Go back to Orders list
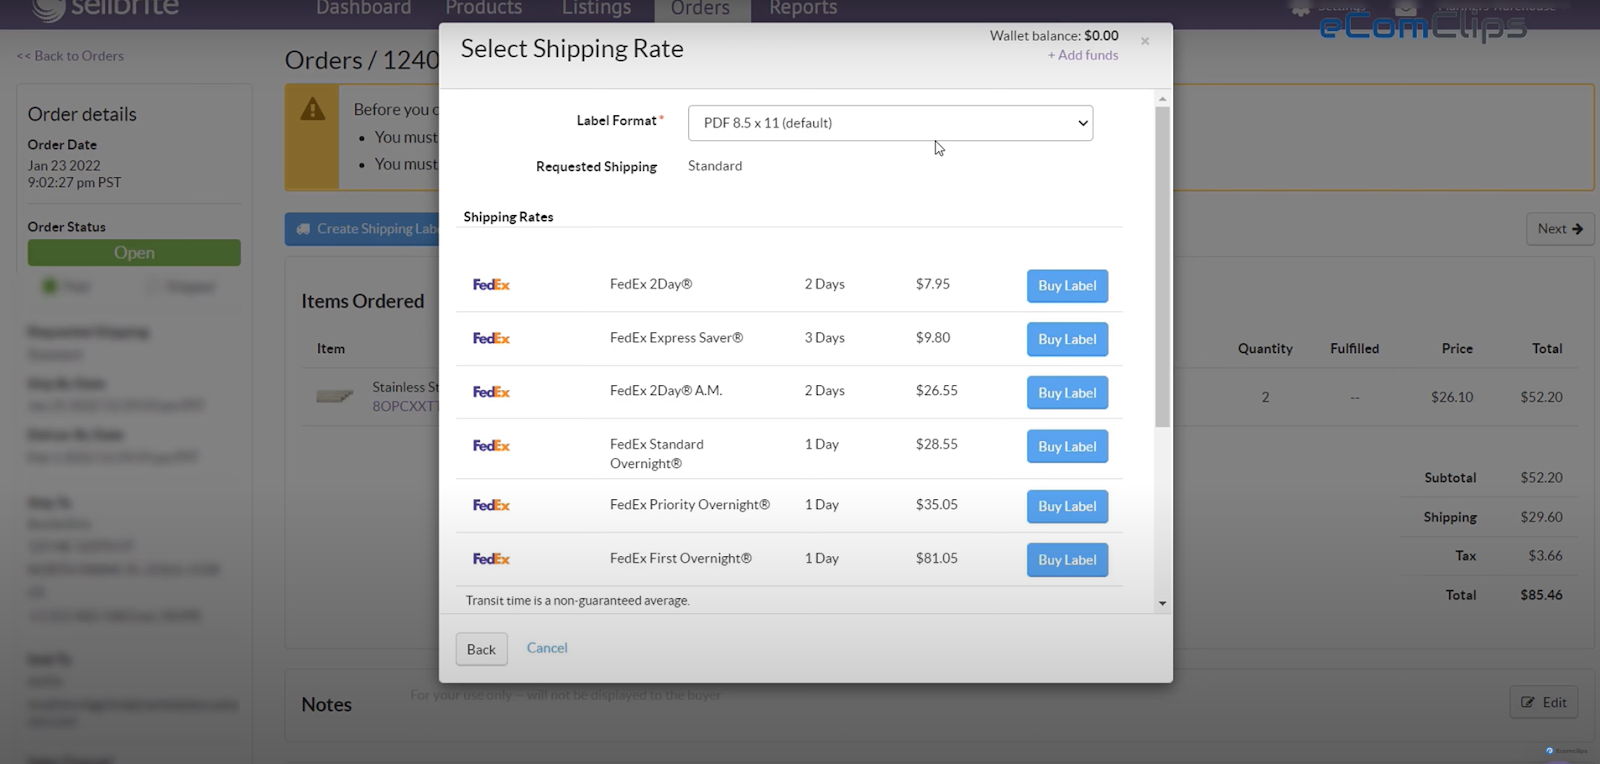 coord(70,56)
